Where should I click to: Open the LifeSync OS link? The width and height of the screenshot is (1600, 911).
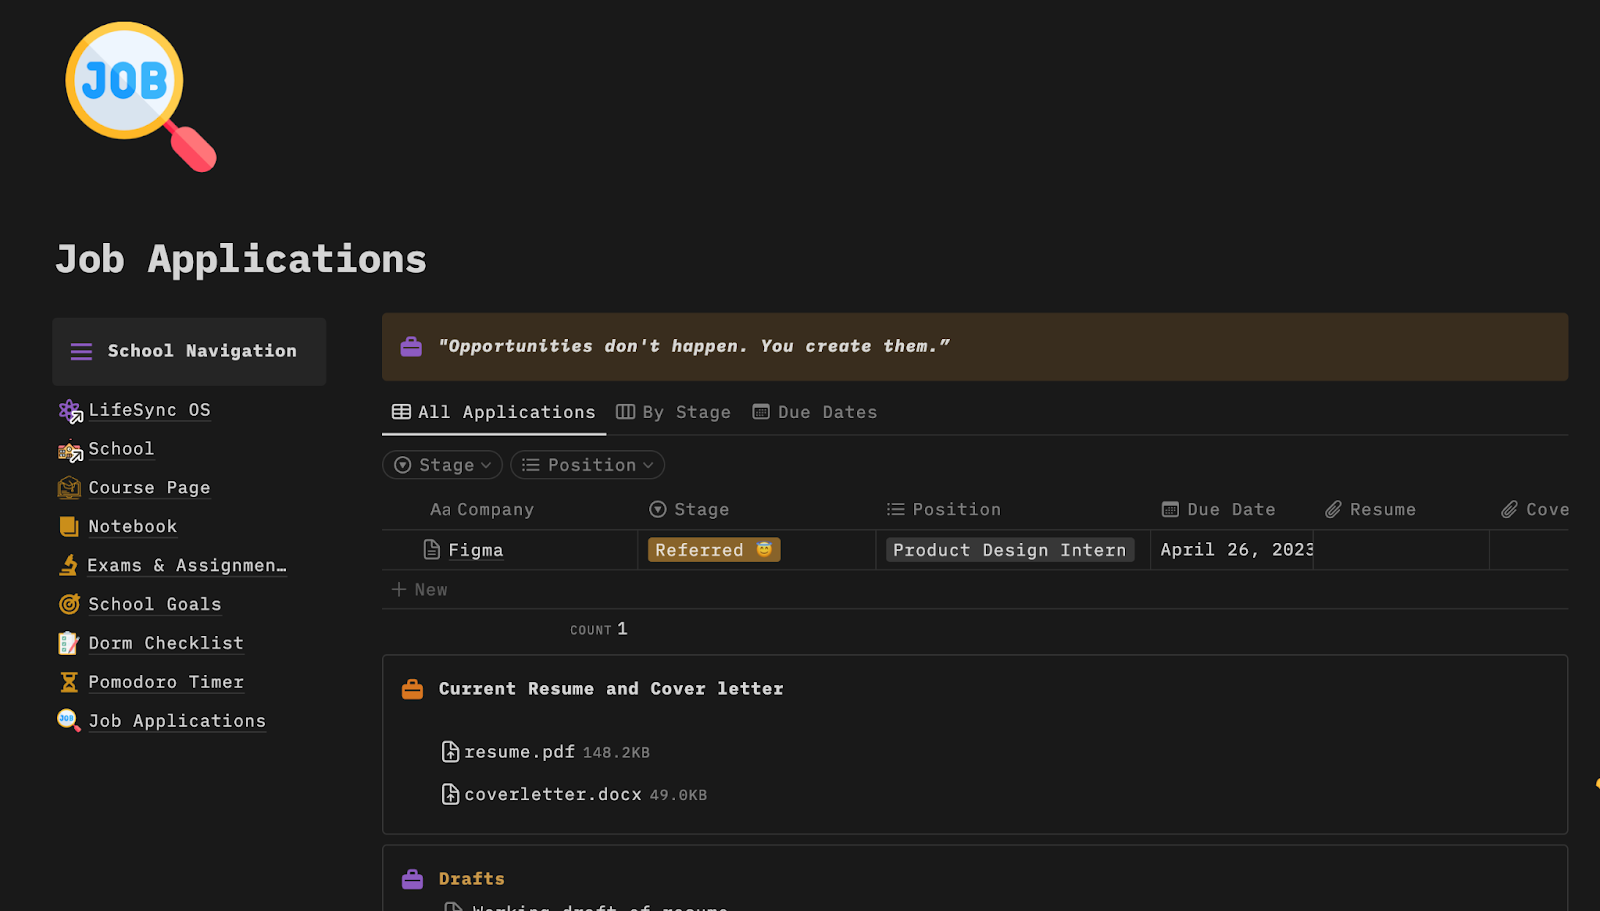pos(149,410)
